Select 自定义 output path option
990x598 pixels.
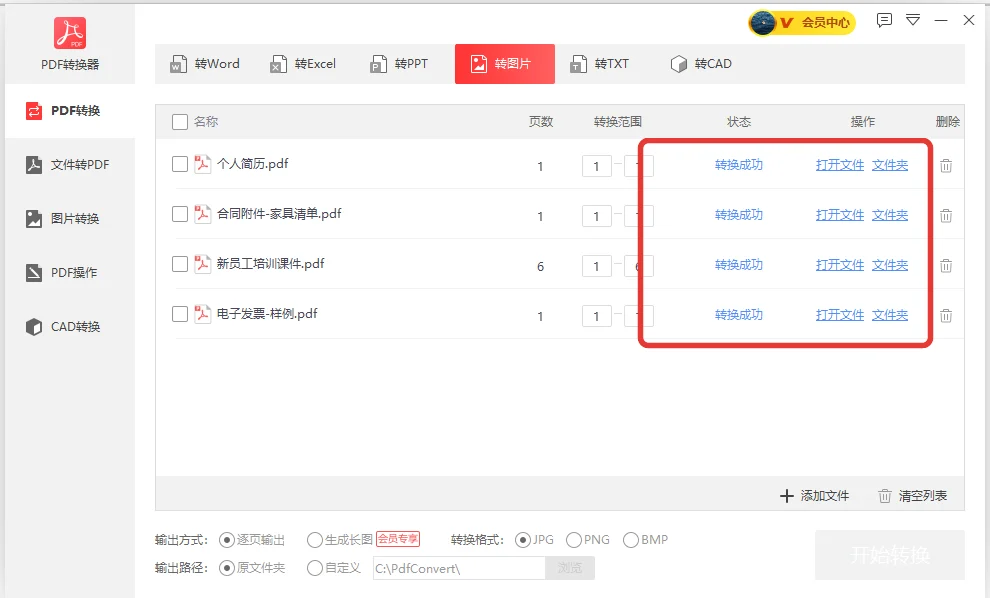click(x=333, y=568)
